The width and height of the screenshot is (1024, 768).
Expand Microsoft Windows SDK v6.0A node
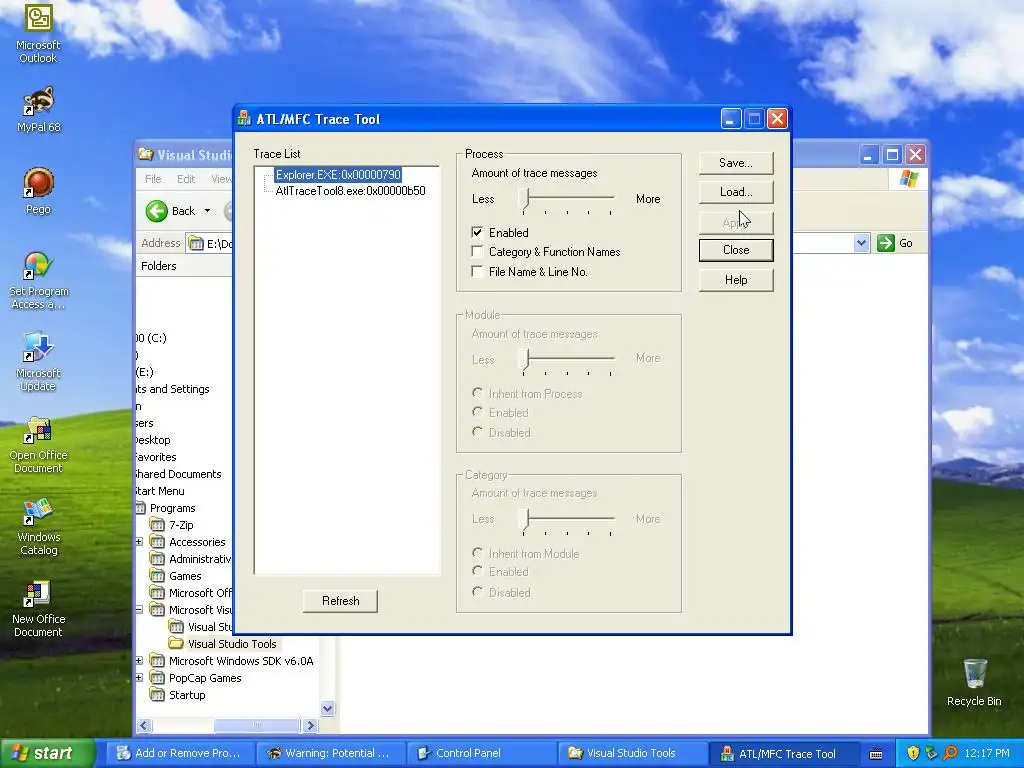[x=139, y=660]
